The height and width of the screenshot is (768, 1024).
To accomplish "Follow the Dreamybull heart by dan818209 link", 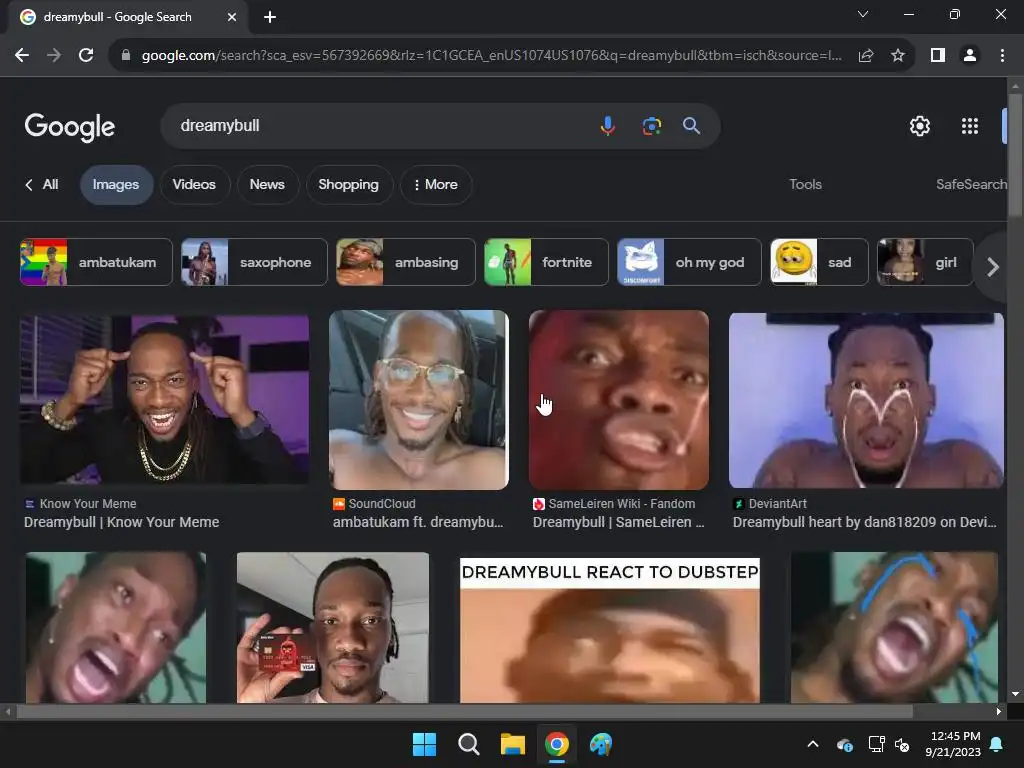I will [865, 522].
